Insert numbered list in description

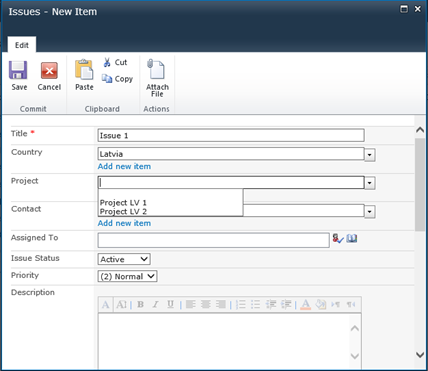click(x=240, y=304)
